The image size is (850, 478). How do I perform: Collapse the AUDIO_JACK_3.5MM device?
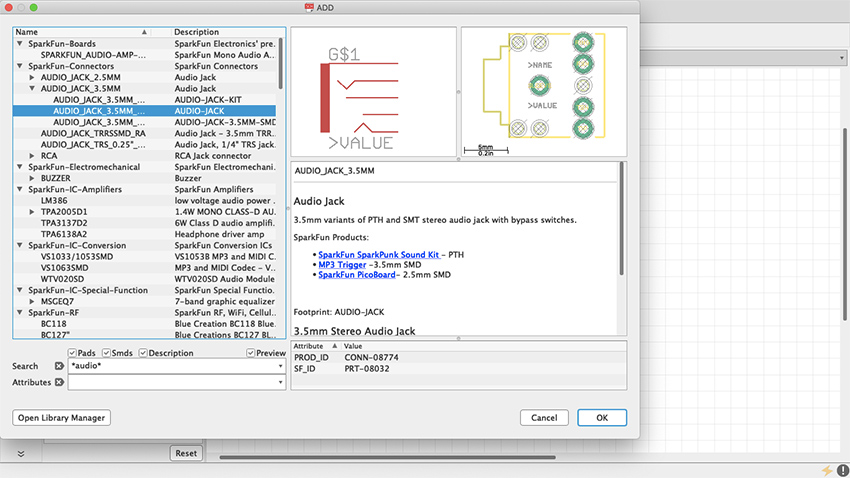32,88
